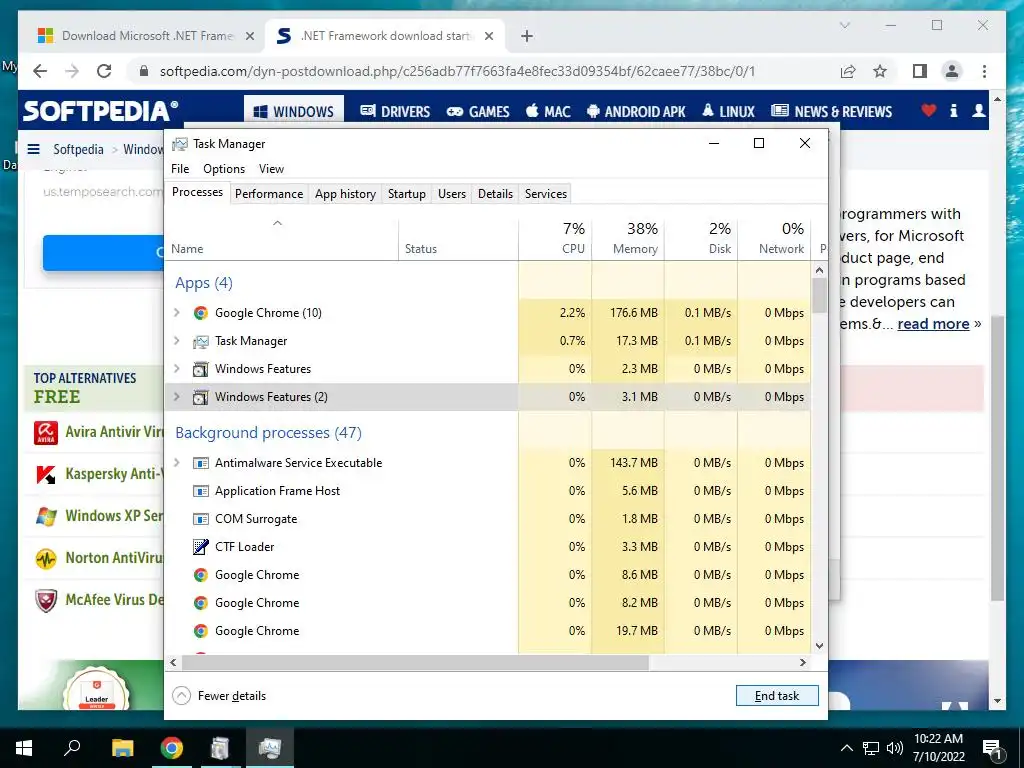Click the Softpedia info icon

tap(953, 111)
